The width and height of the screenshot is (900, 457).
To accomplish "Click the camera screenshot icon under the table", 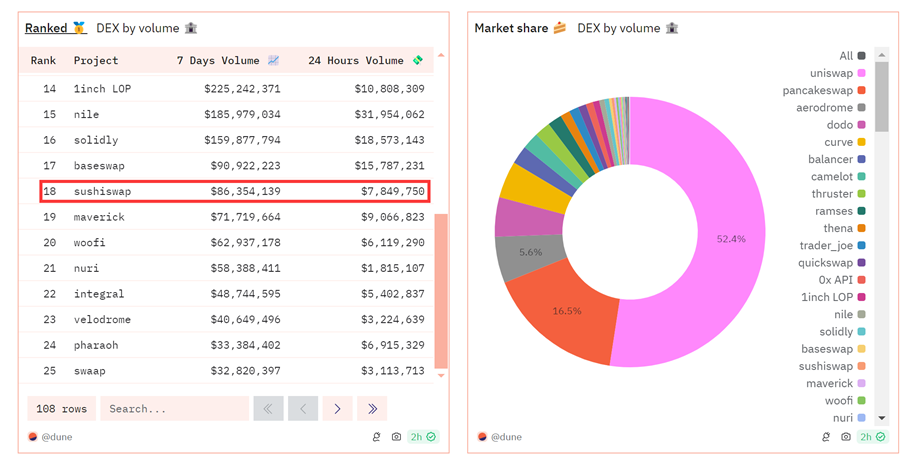I will pyautogui.click(x=397, y=437).
